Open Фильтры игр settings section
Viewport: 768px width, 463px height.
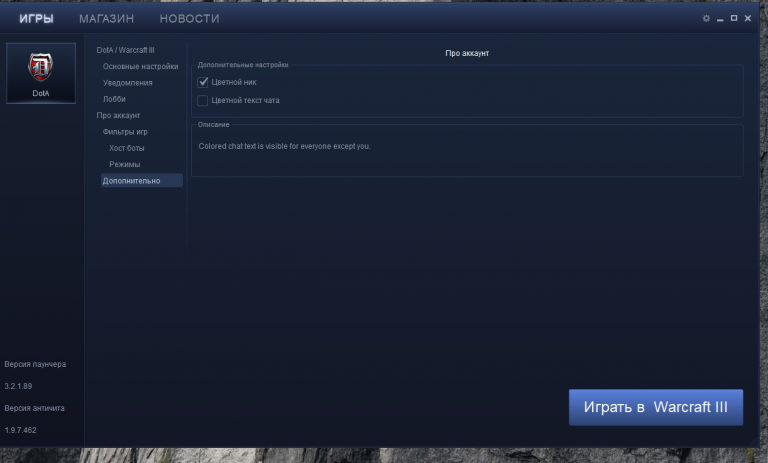[125, 132]
